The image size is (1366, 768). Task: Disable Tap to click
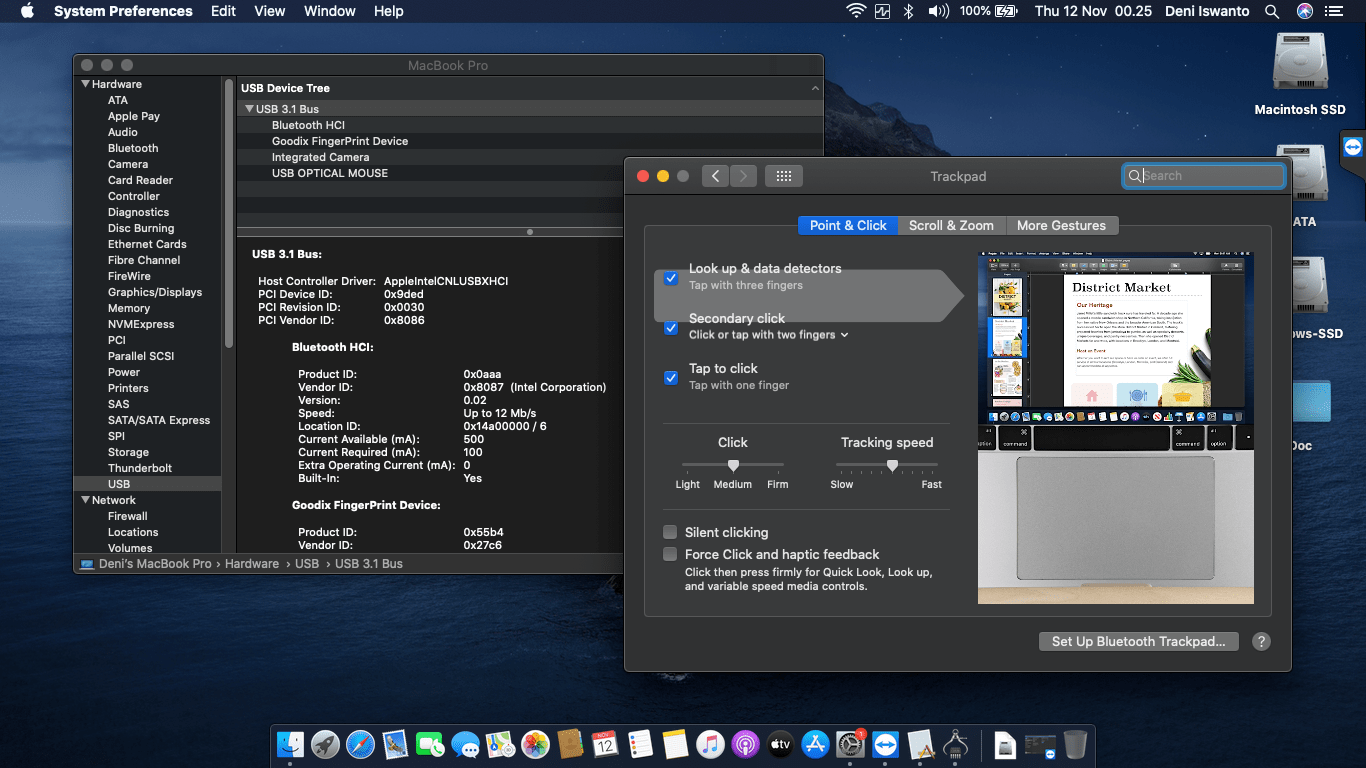[x=671, y=378]
